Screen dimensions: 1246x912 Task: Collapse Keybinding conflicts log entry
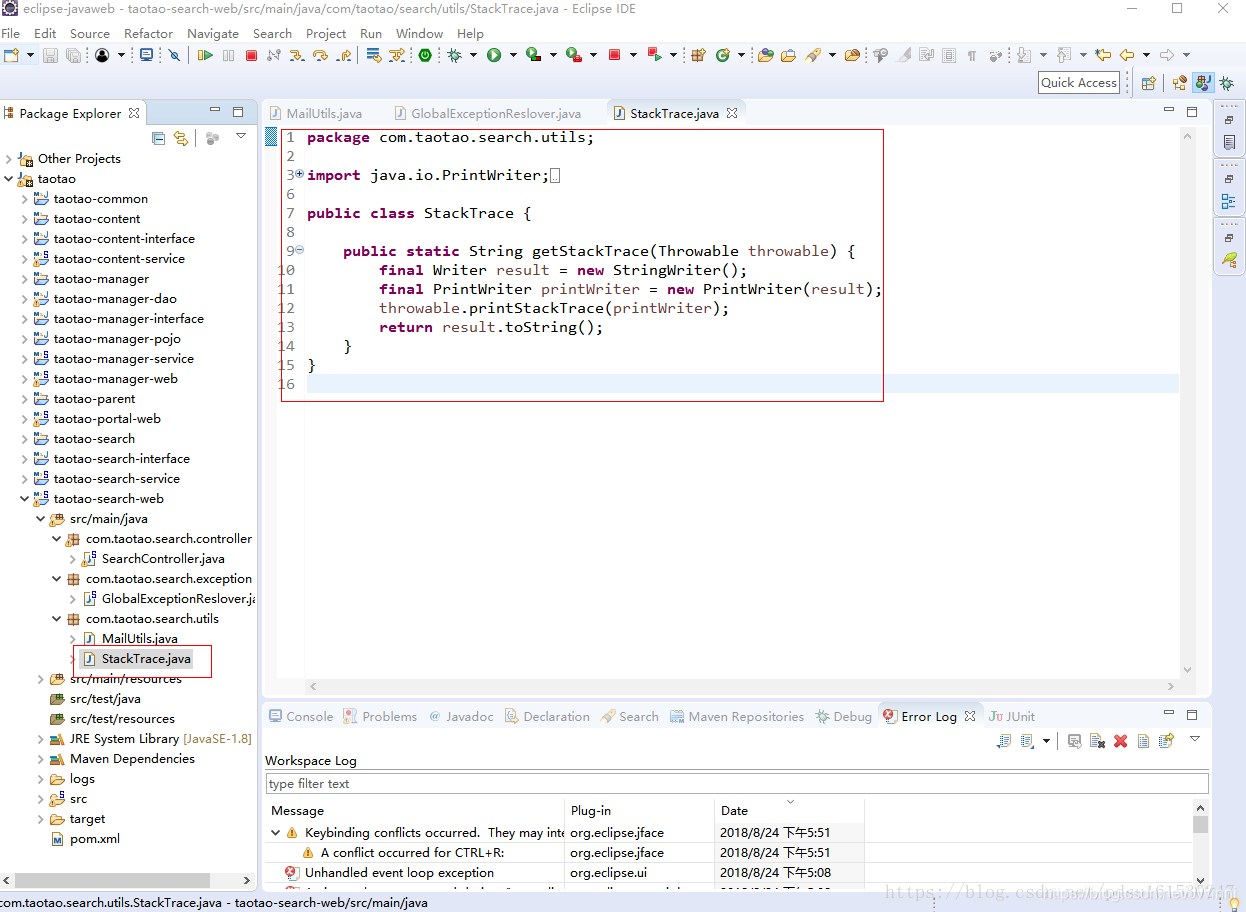tap(276, 832)
